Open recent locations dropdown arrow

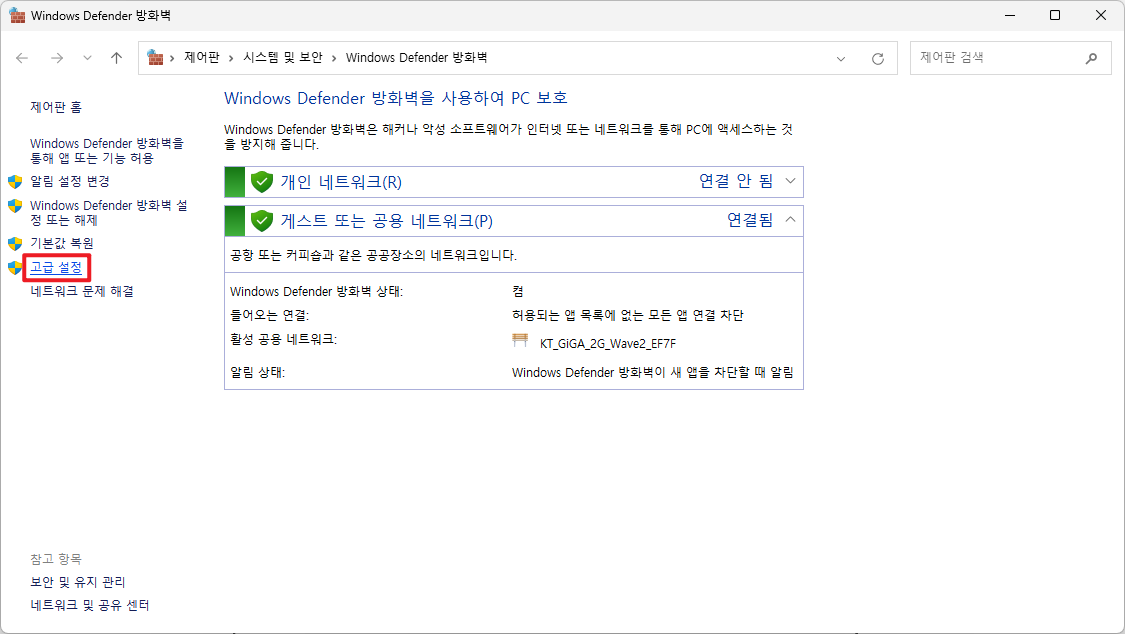coord(87,58)
